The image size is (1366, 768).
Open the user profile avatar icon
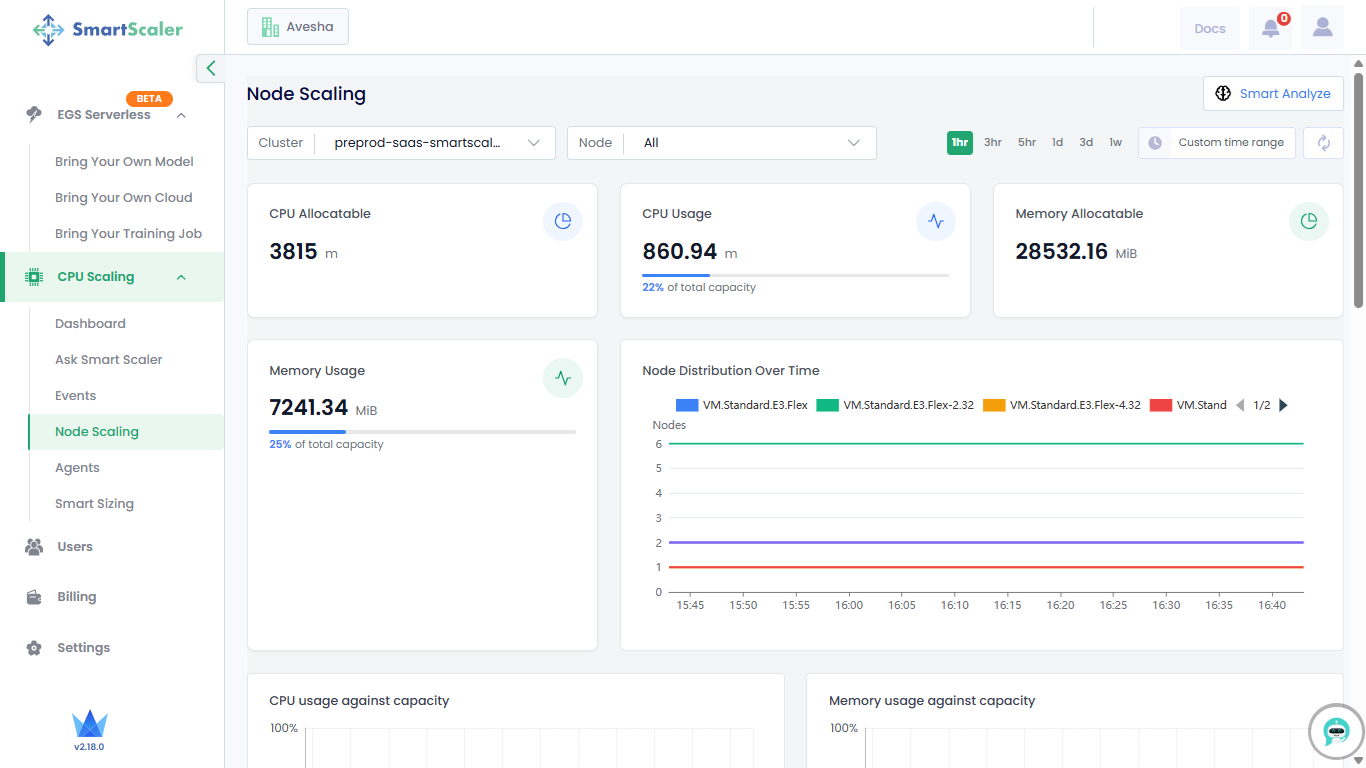(x=1322, y=28)
